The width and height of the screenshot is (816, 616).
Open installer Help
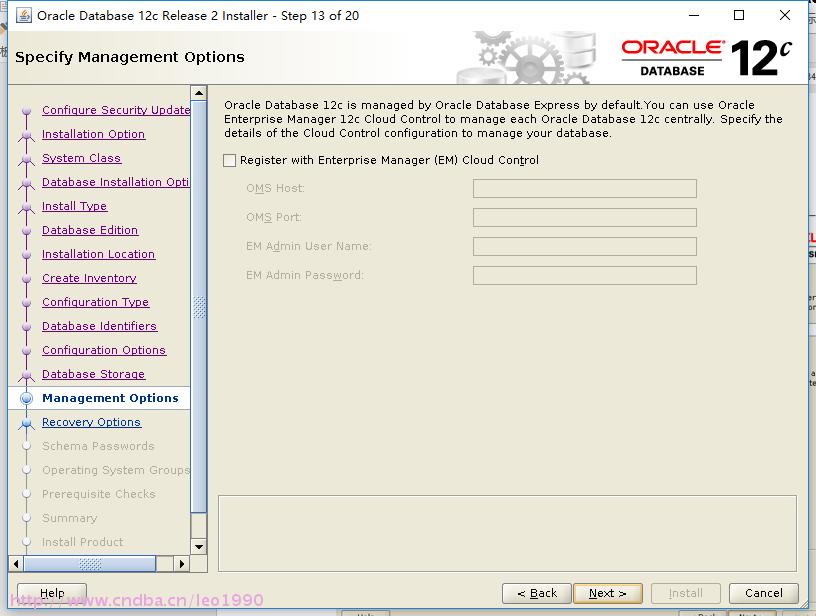pyautogui.click(x=52, y=593)
